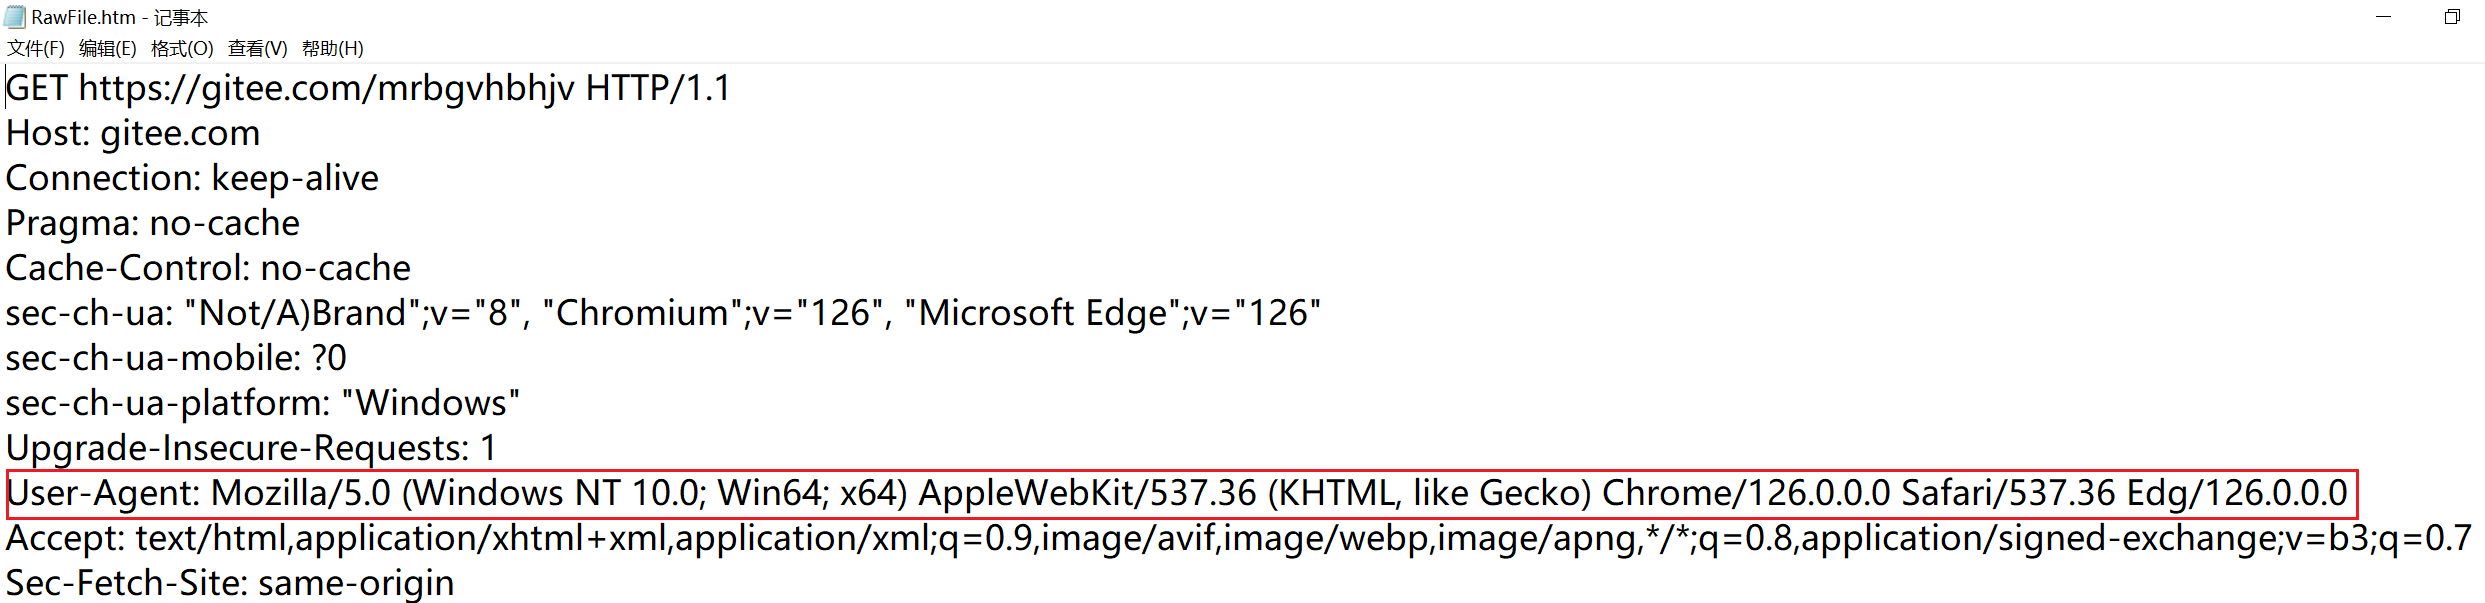Place cursor in GET request URL line
The width and height of the screenshot is (2485, 603).
tap(368, 88)
